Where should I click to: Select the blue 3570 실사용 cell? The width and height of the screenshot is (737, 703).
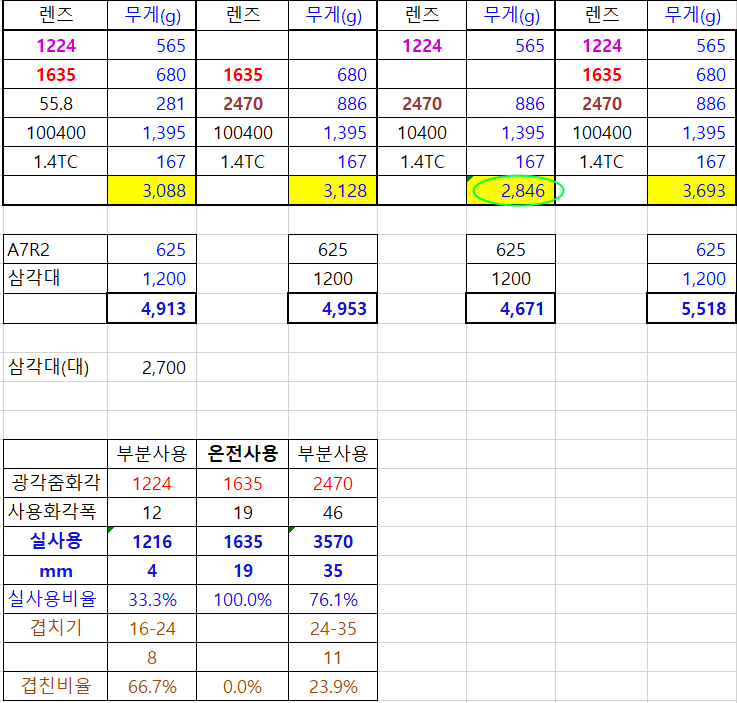point(333,542)
